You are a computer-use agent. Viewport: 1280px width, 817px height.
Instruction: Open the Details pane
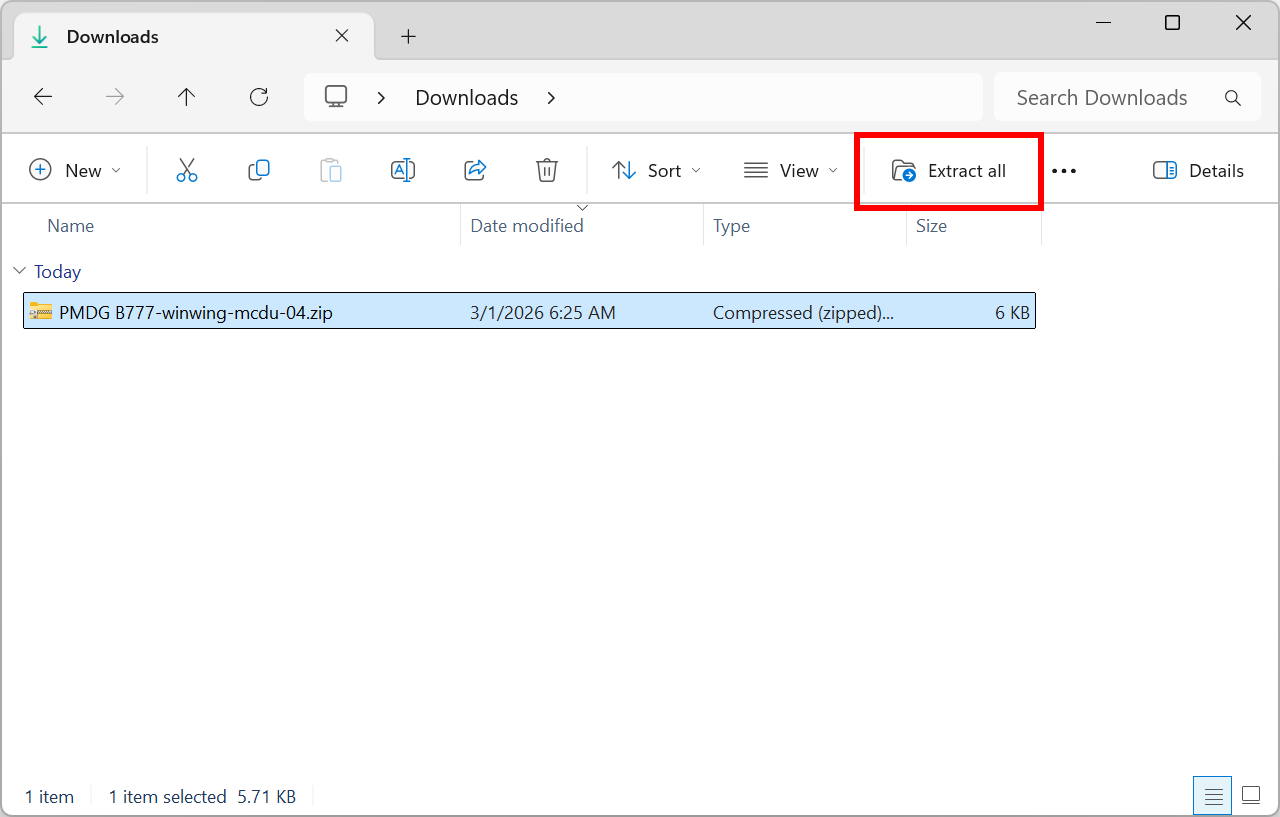pos(1198,170)
